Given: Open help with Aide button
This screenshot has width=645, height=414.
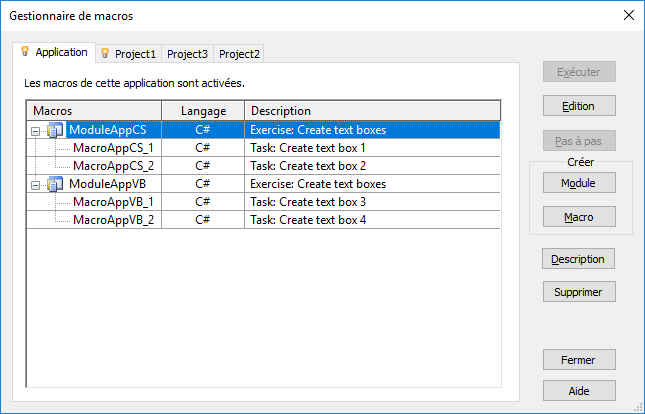Looking at the screenshot, I should point(579,391).
